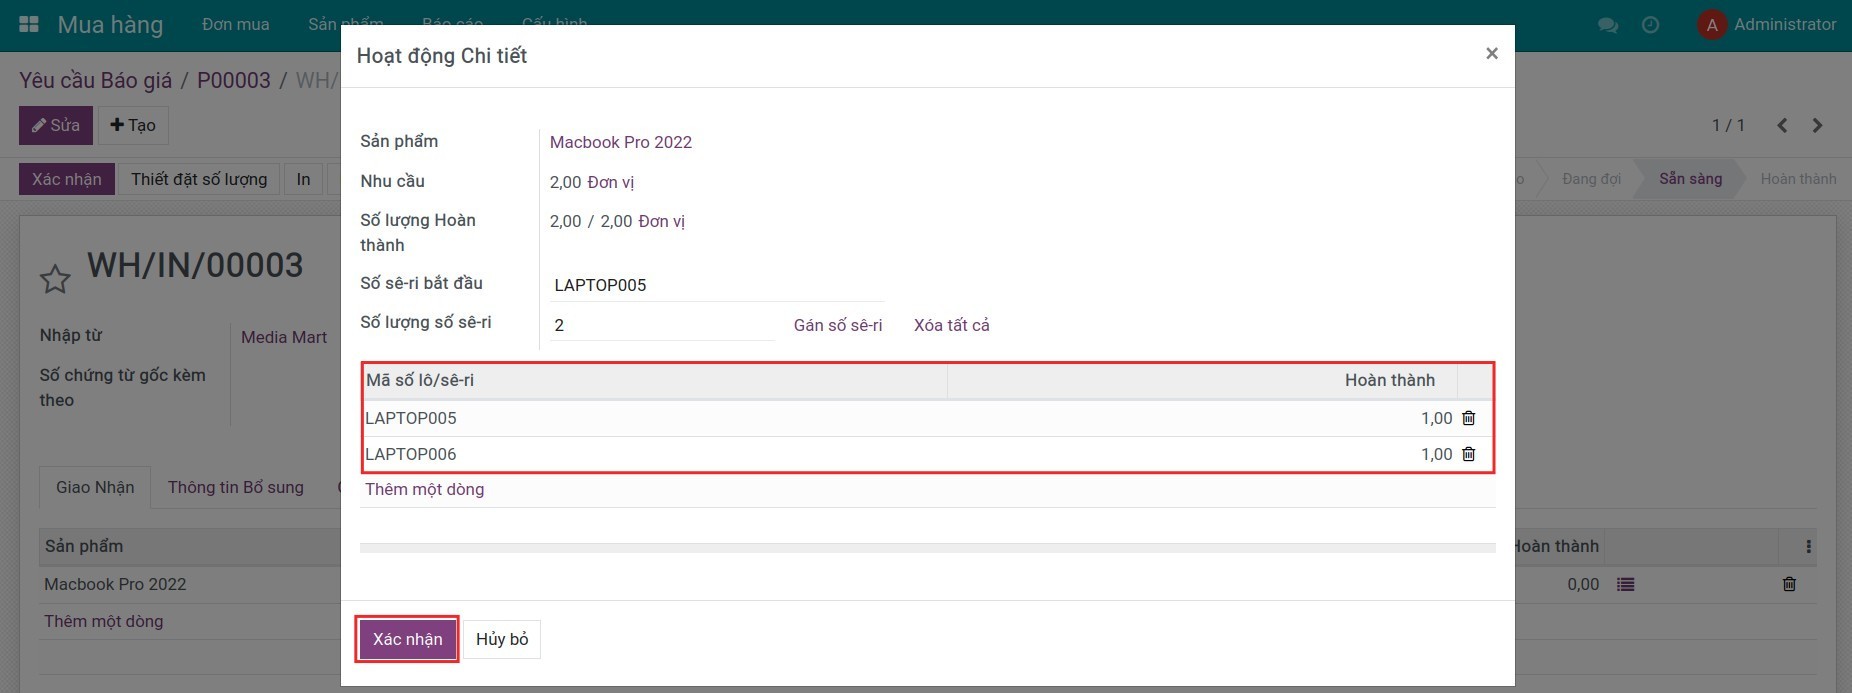Click the Số sê-ri bắt đầu field
The image size is (1852, 693).
[x=716, y=285]
